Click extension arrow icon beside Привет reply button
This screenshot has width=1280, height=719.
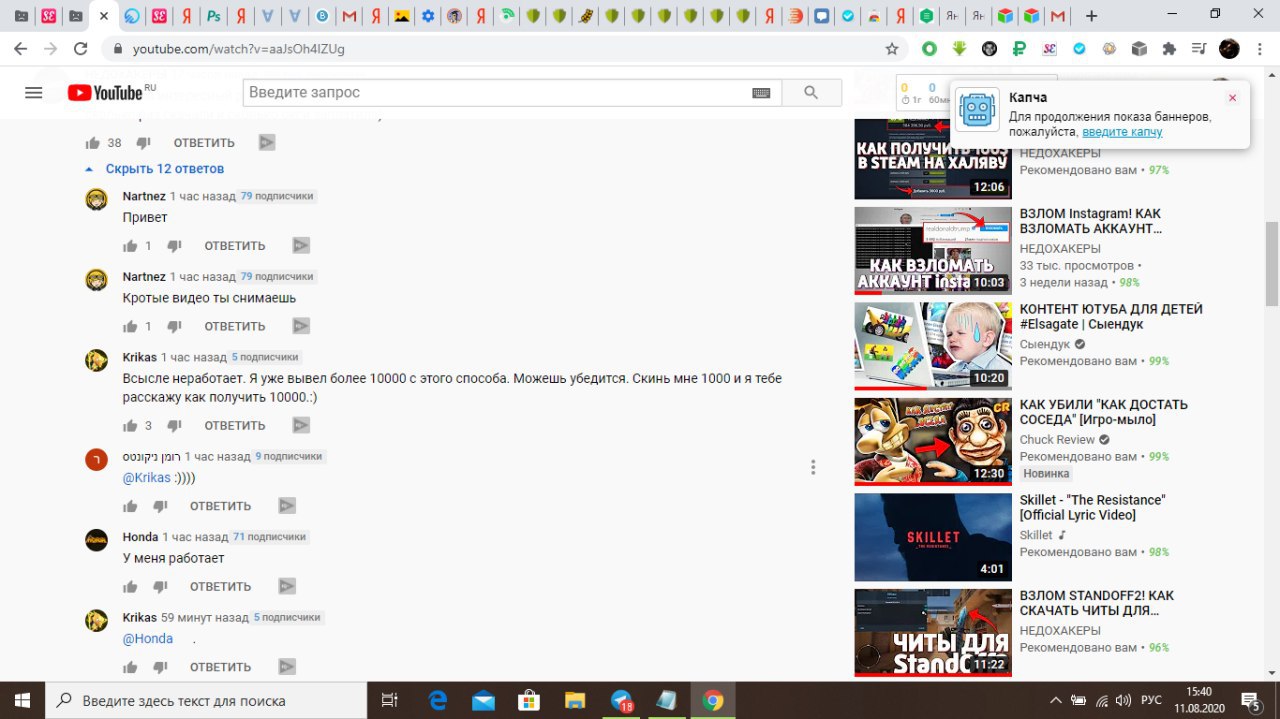click(301, 246)
